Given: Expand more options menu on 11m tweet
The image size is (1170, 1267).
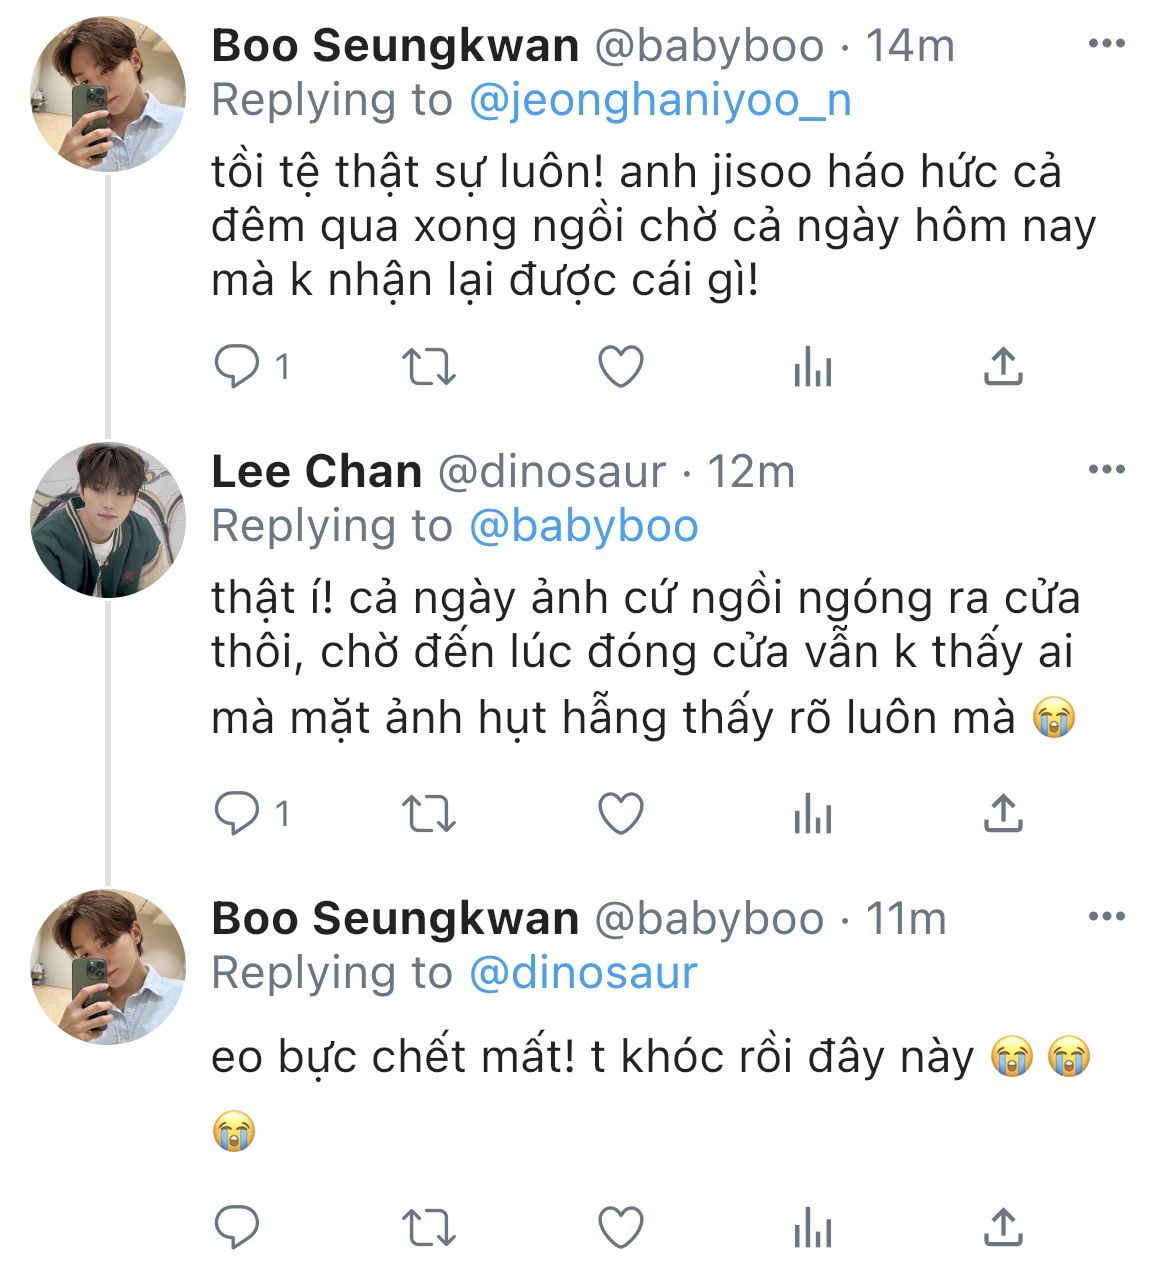Looking at the screenshot, I should 1106,917.
